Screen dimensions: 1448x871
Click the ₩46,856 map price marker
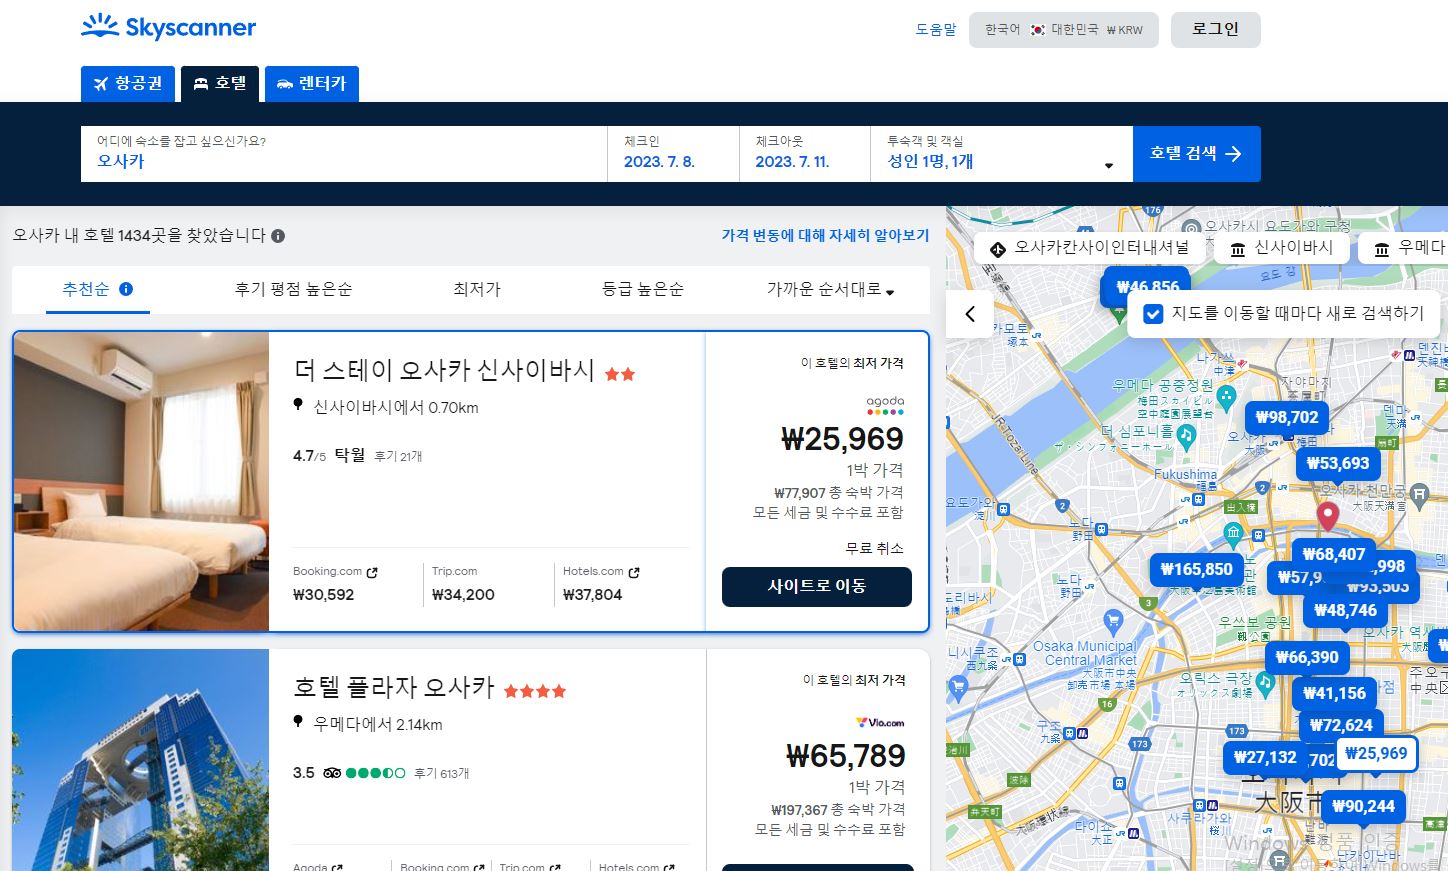tap(1147, 286)
